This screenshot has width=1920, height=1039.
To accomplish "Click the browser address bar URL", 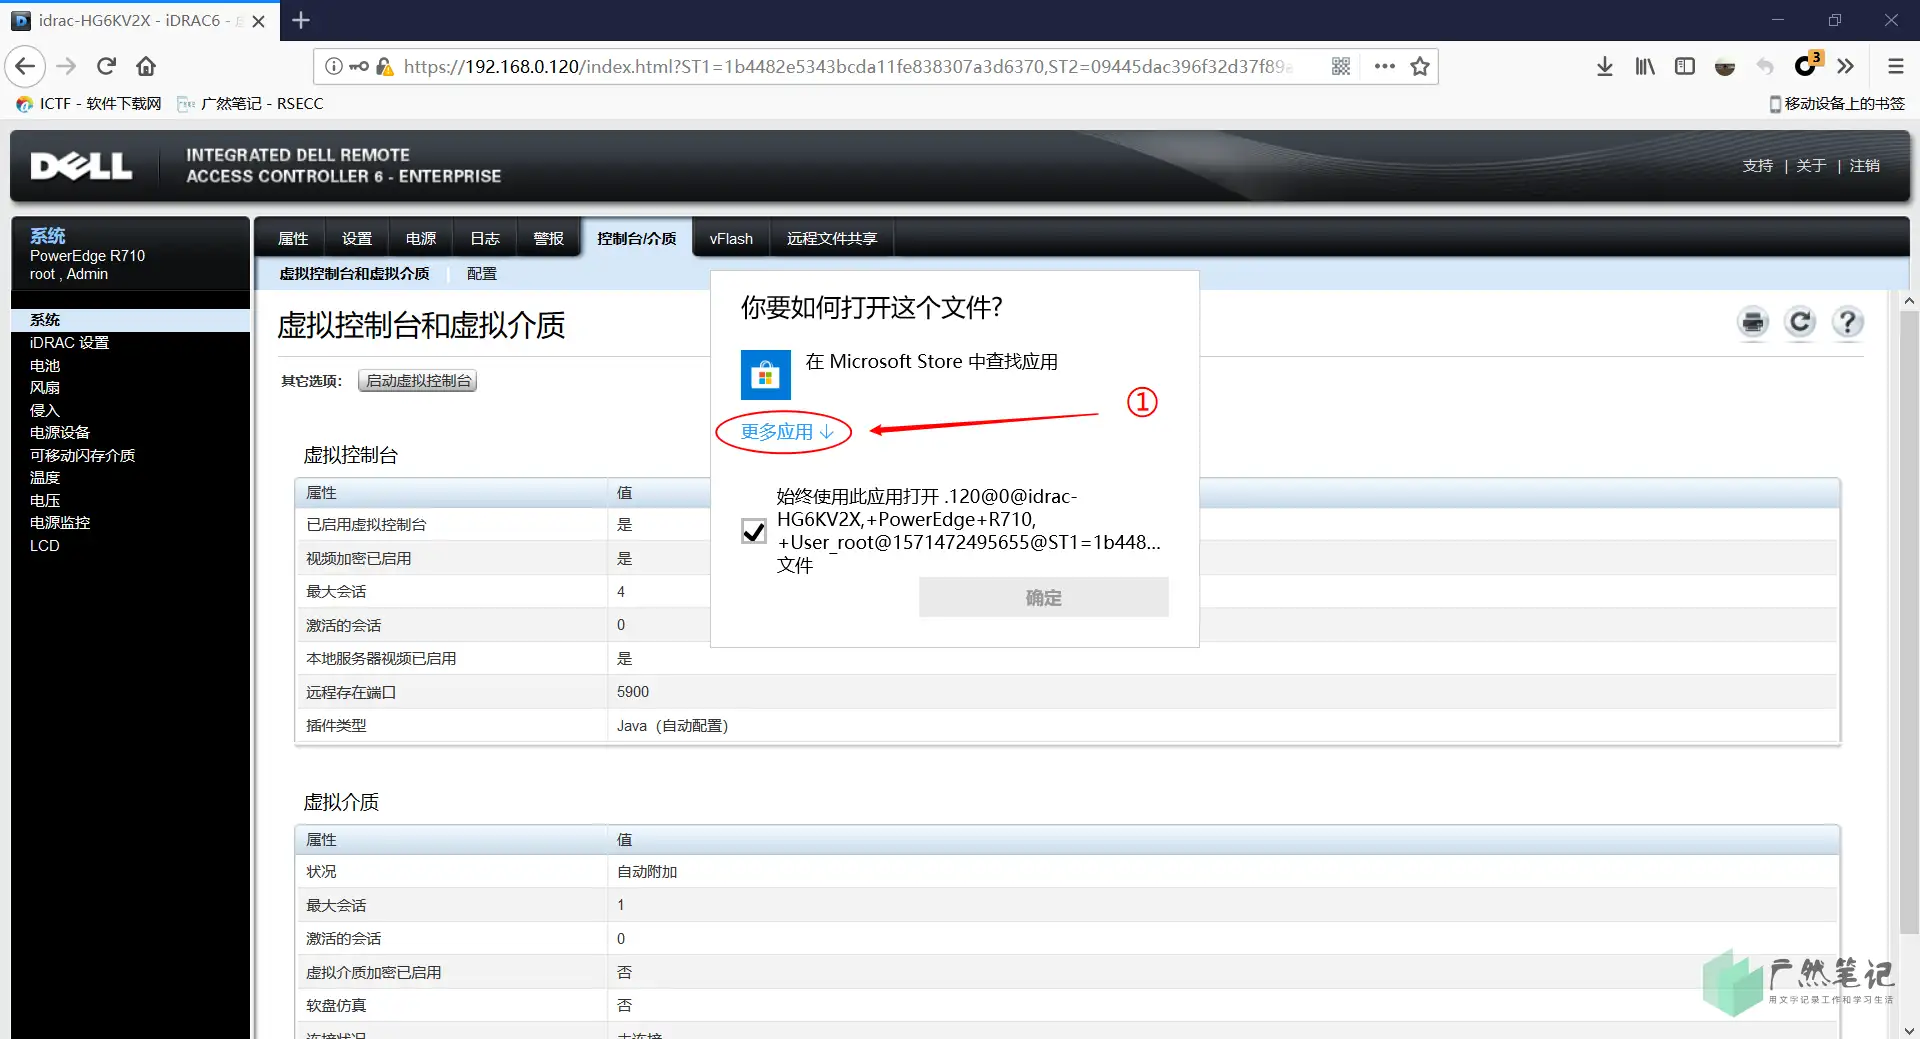I will [x=848, y=66].
